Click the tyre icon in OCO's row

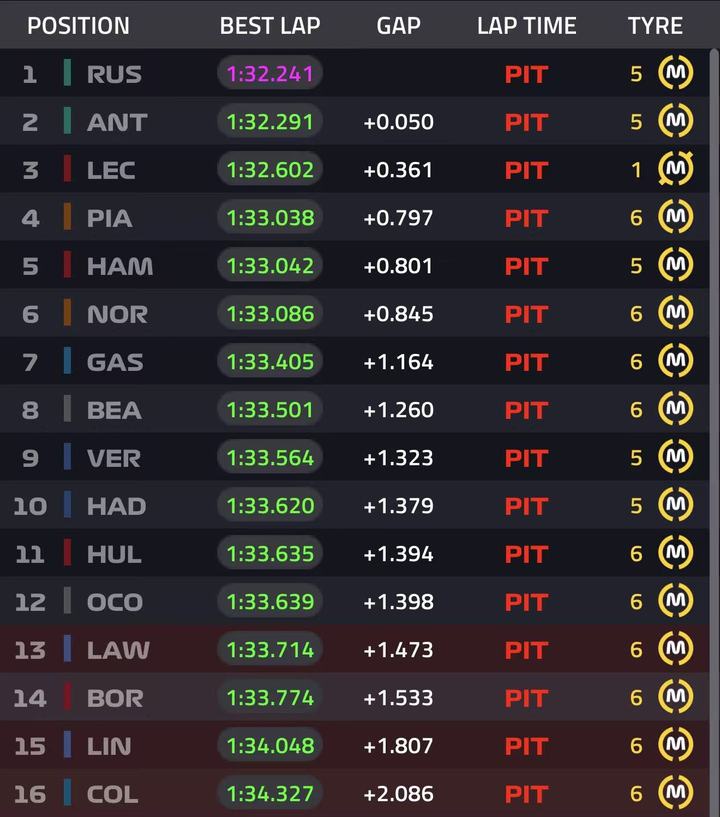click(x=676, y=602)
